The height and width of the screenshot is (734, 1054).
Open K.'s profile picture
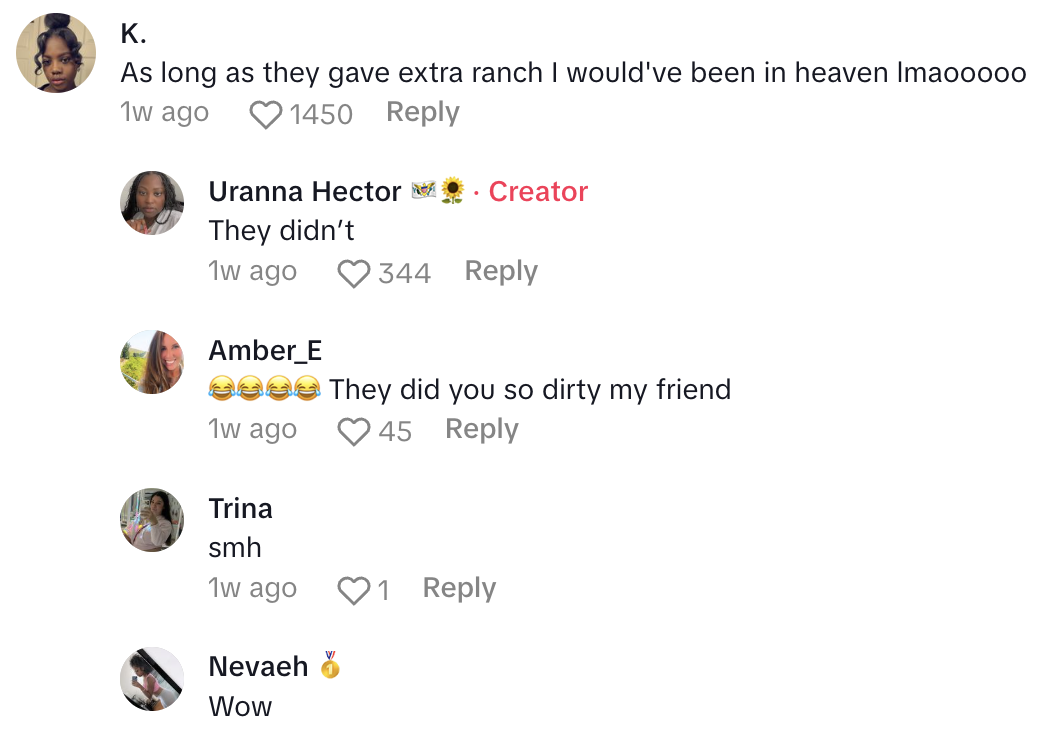click(57, 53)
